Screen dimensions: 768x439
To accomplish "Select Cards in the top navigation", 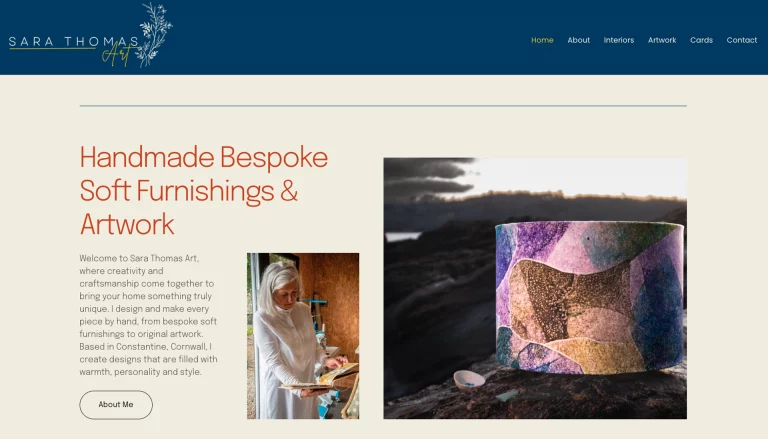I will click(x=701, y=40).
